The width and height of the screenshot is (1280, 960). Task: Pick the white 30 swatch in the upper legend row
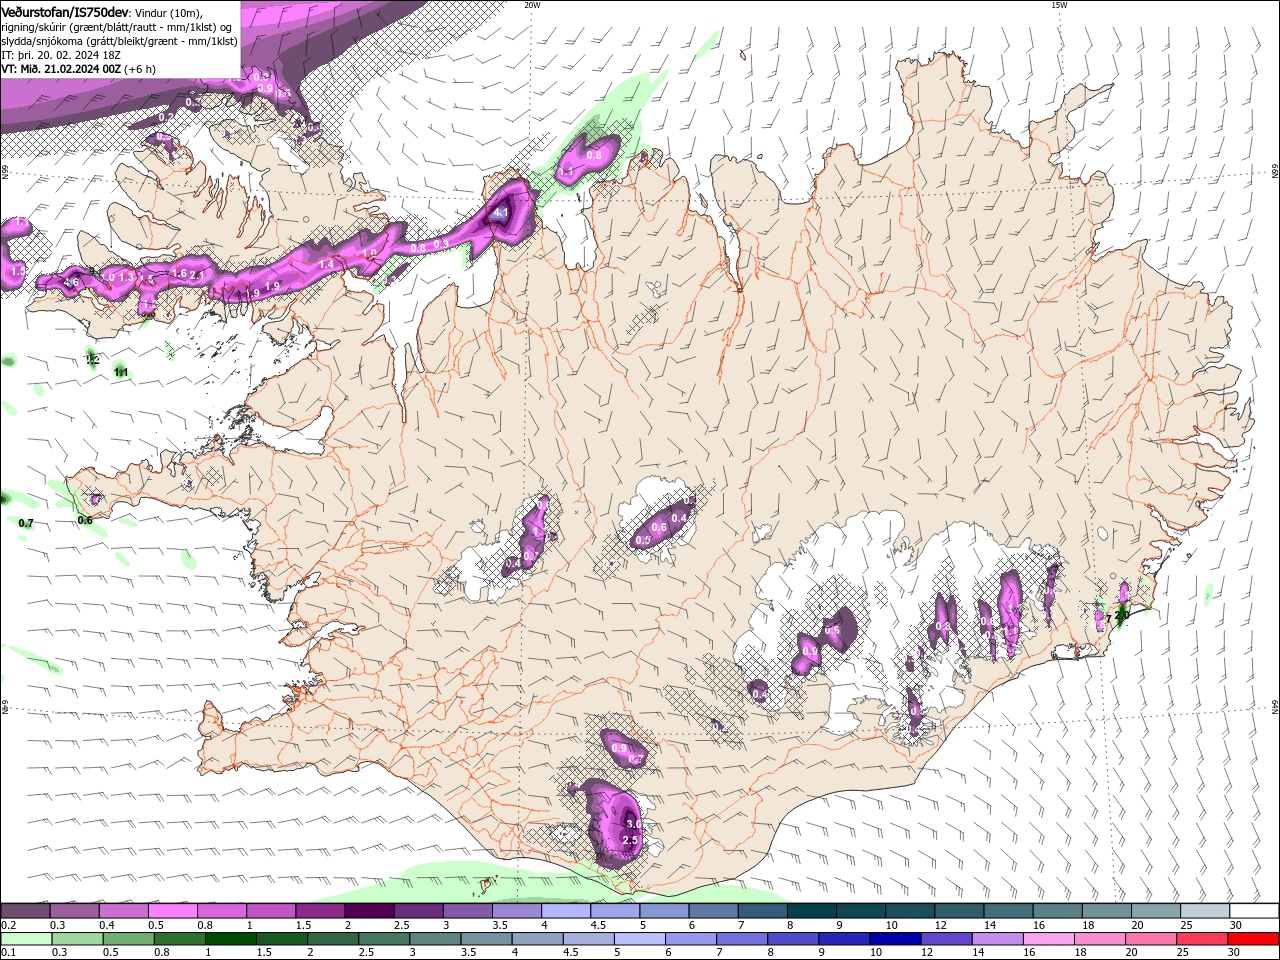tap(1254, 910)
